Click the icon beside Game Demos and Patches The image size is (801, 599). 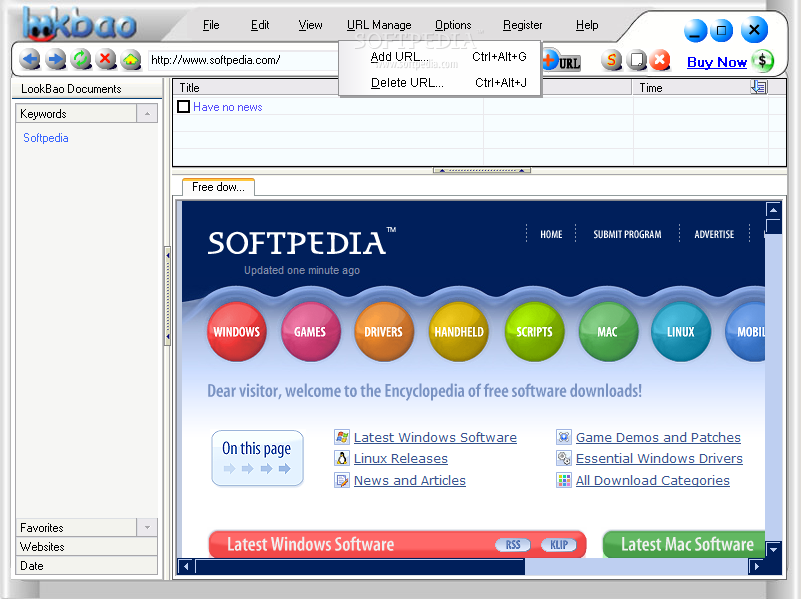563,437
